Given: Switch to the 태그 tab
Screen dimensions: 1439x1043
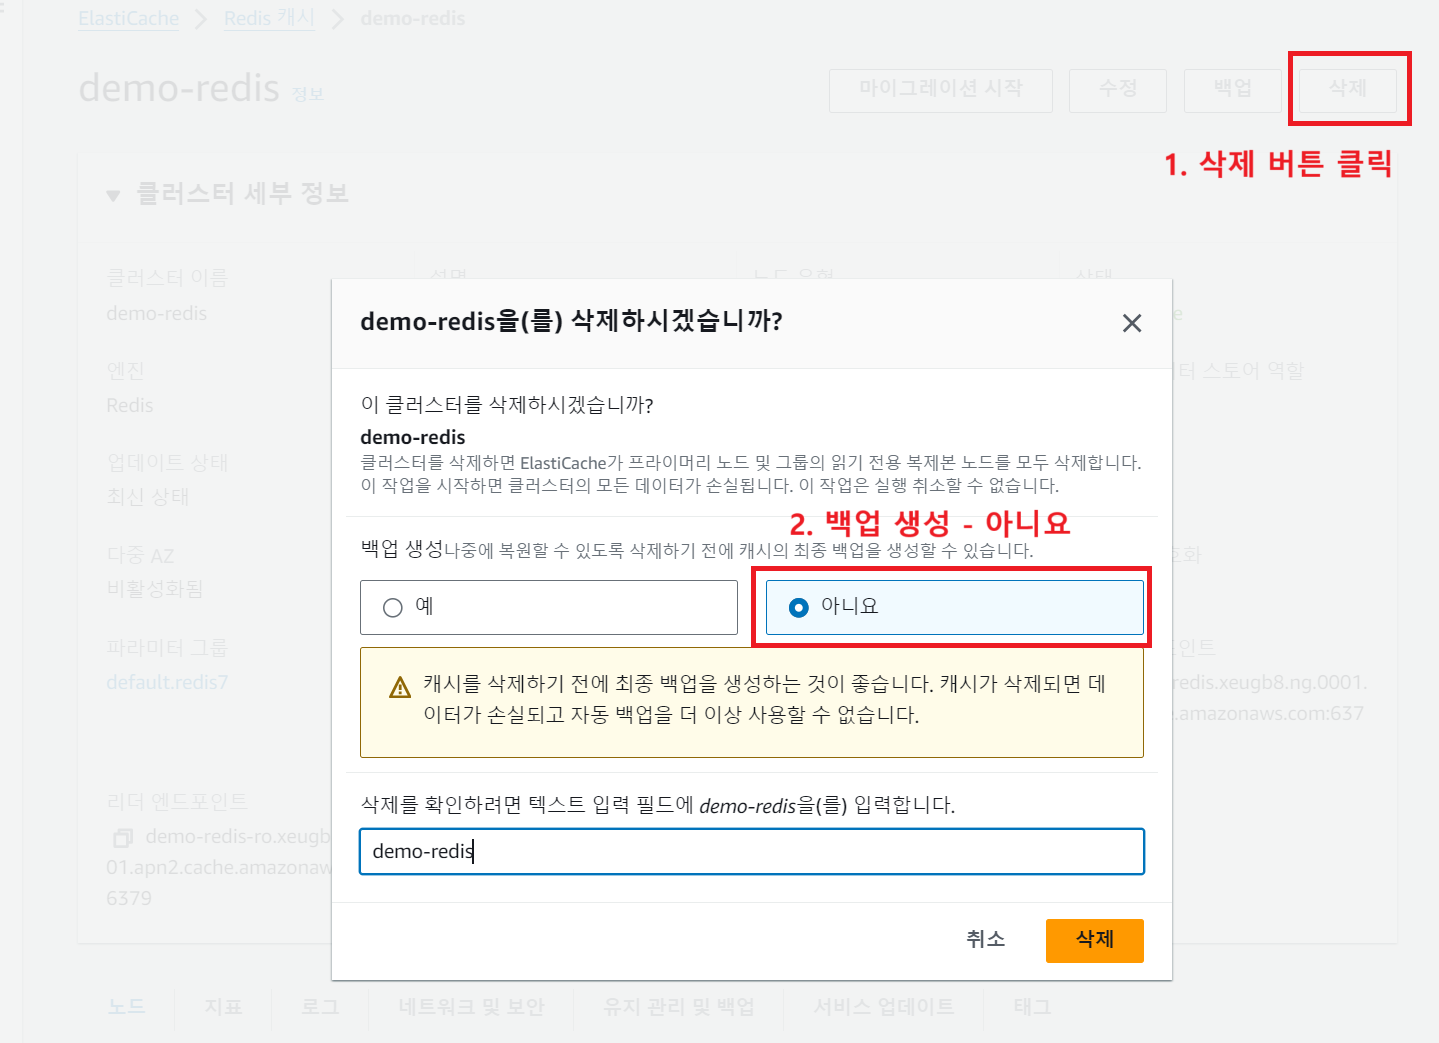Looking at the screenshot, I should 1032,1007.
